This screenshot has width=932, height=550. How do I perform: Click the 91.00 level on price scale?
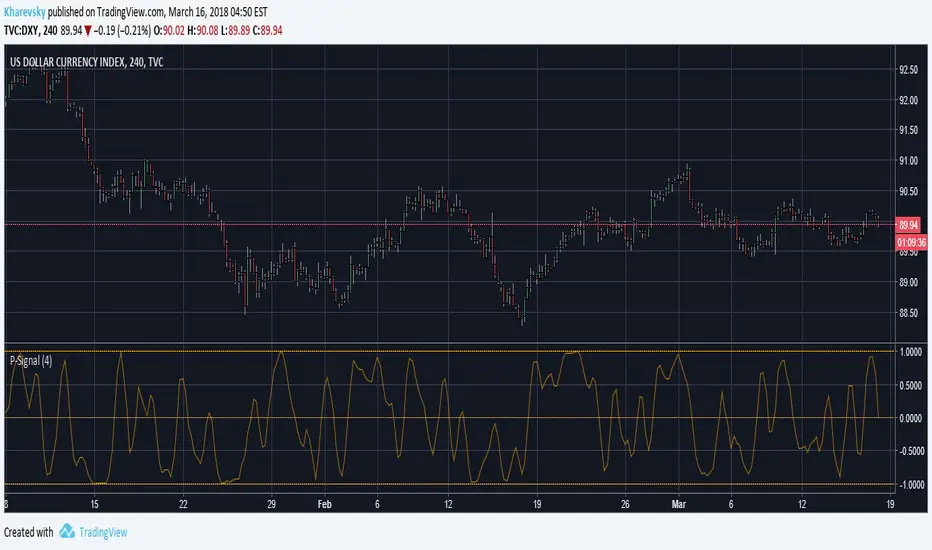pyautogui.click(x=908, y=161)
